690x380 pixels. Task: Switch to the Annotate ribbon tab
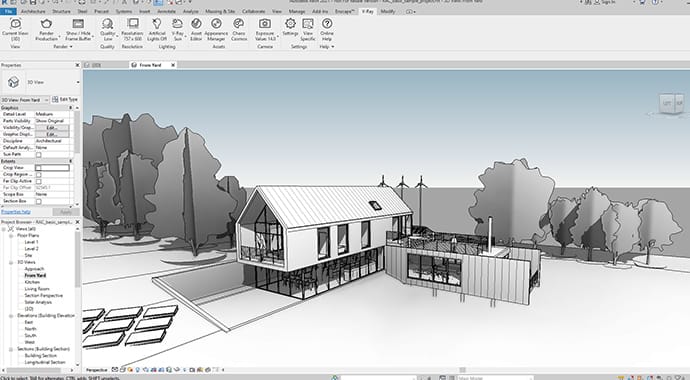[x=166, y=11]
